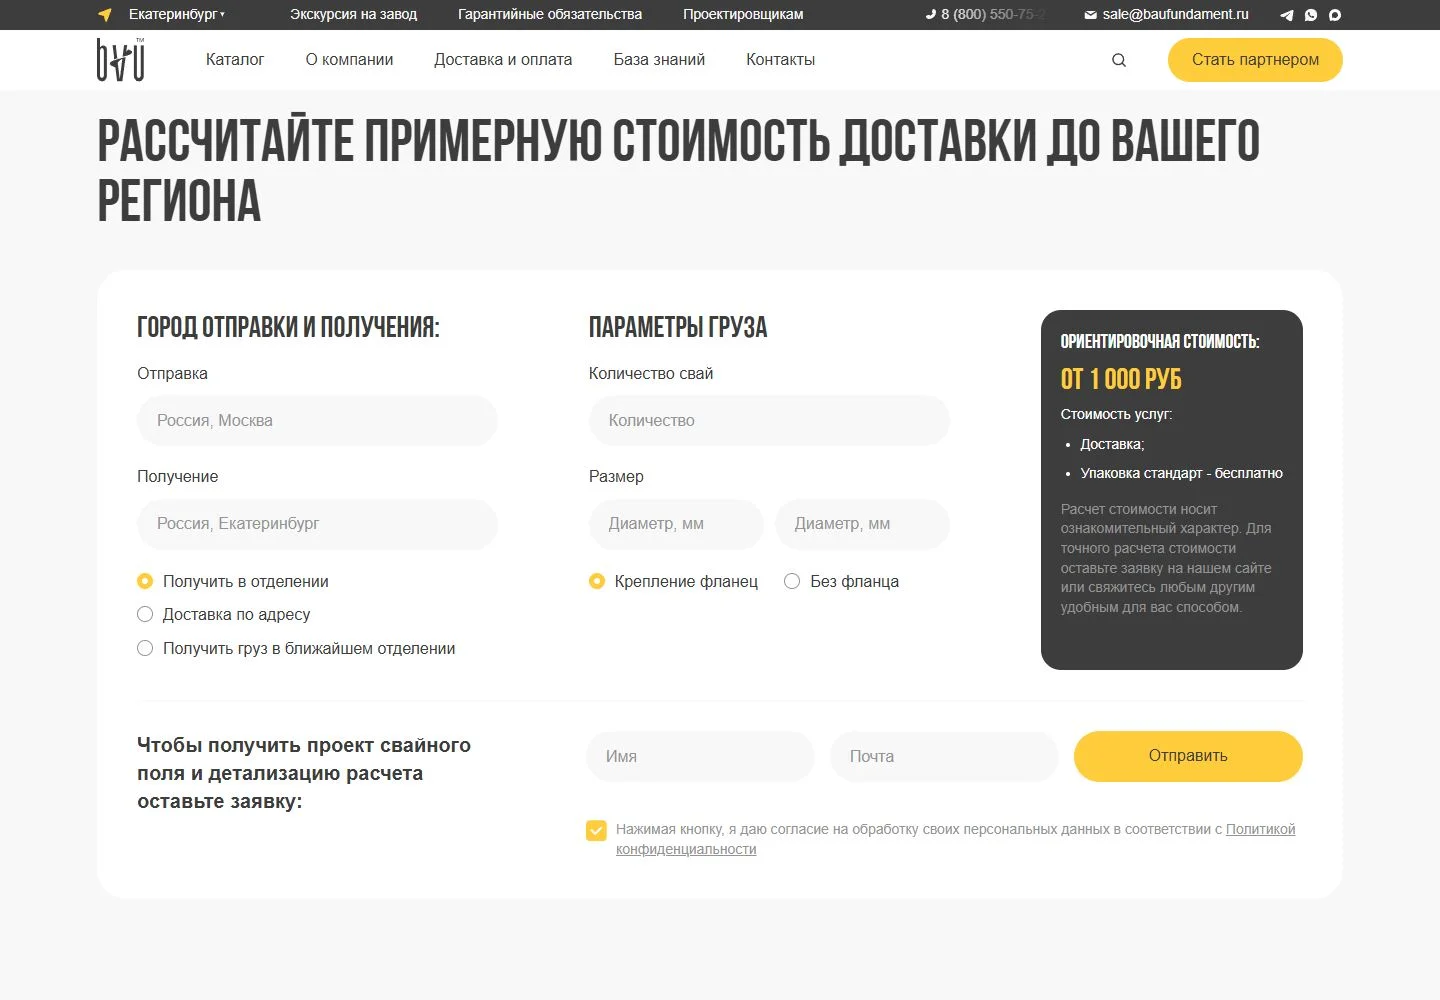The width and height of the screenshot is (1440, 1000).
Task: Click the 8 (800) phone number
Action: (x=993, y=14)
